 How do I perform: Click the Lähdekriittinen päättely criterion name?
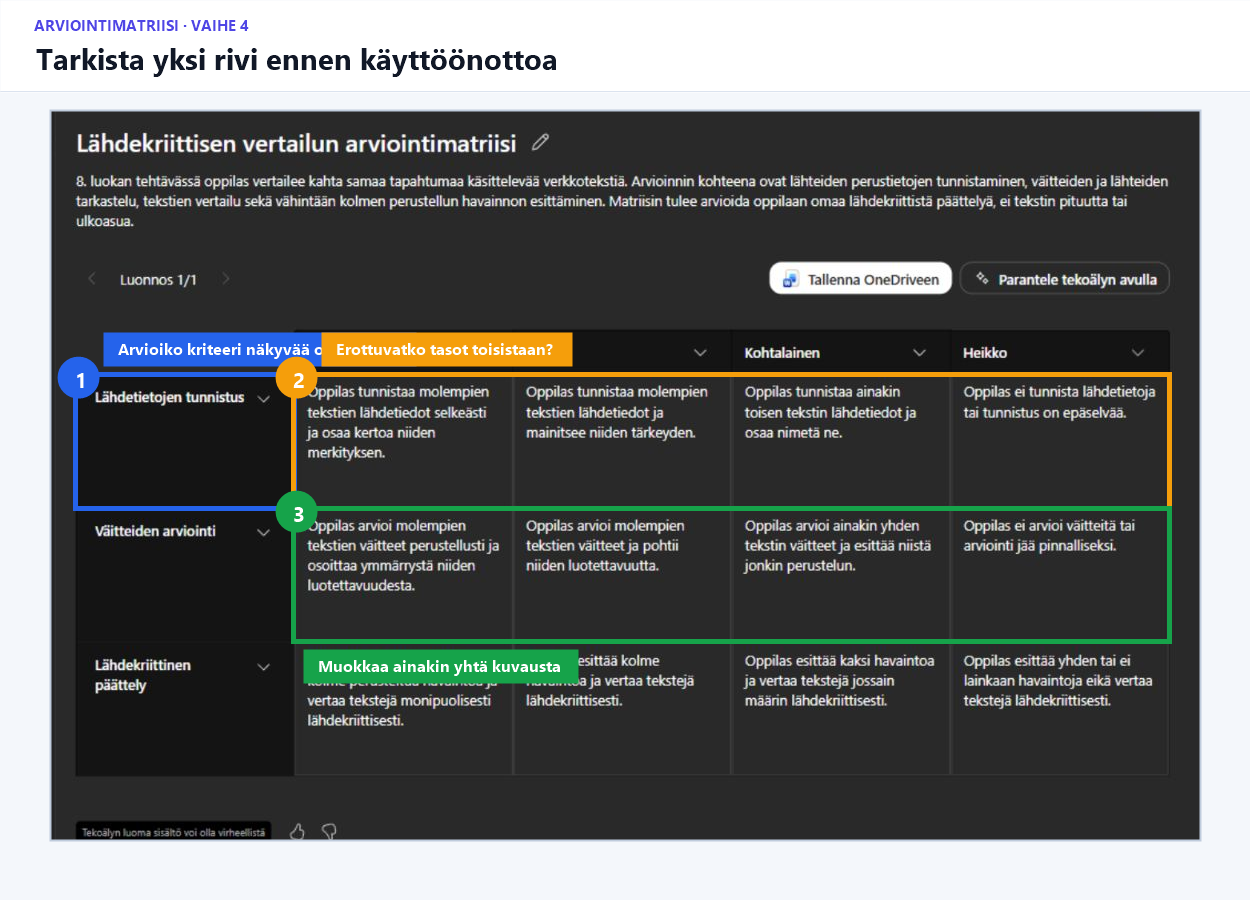[143, 675]
